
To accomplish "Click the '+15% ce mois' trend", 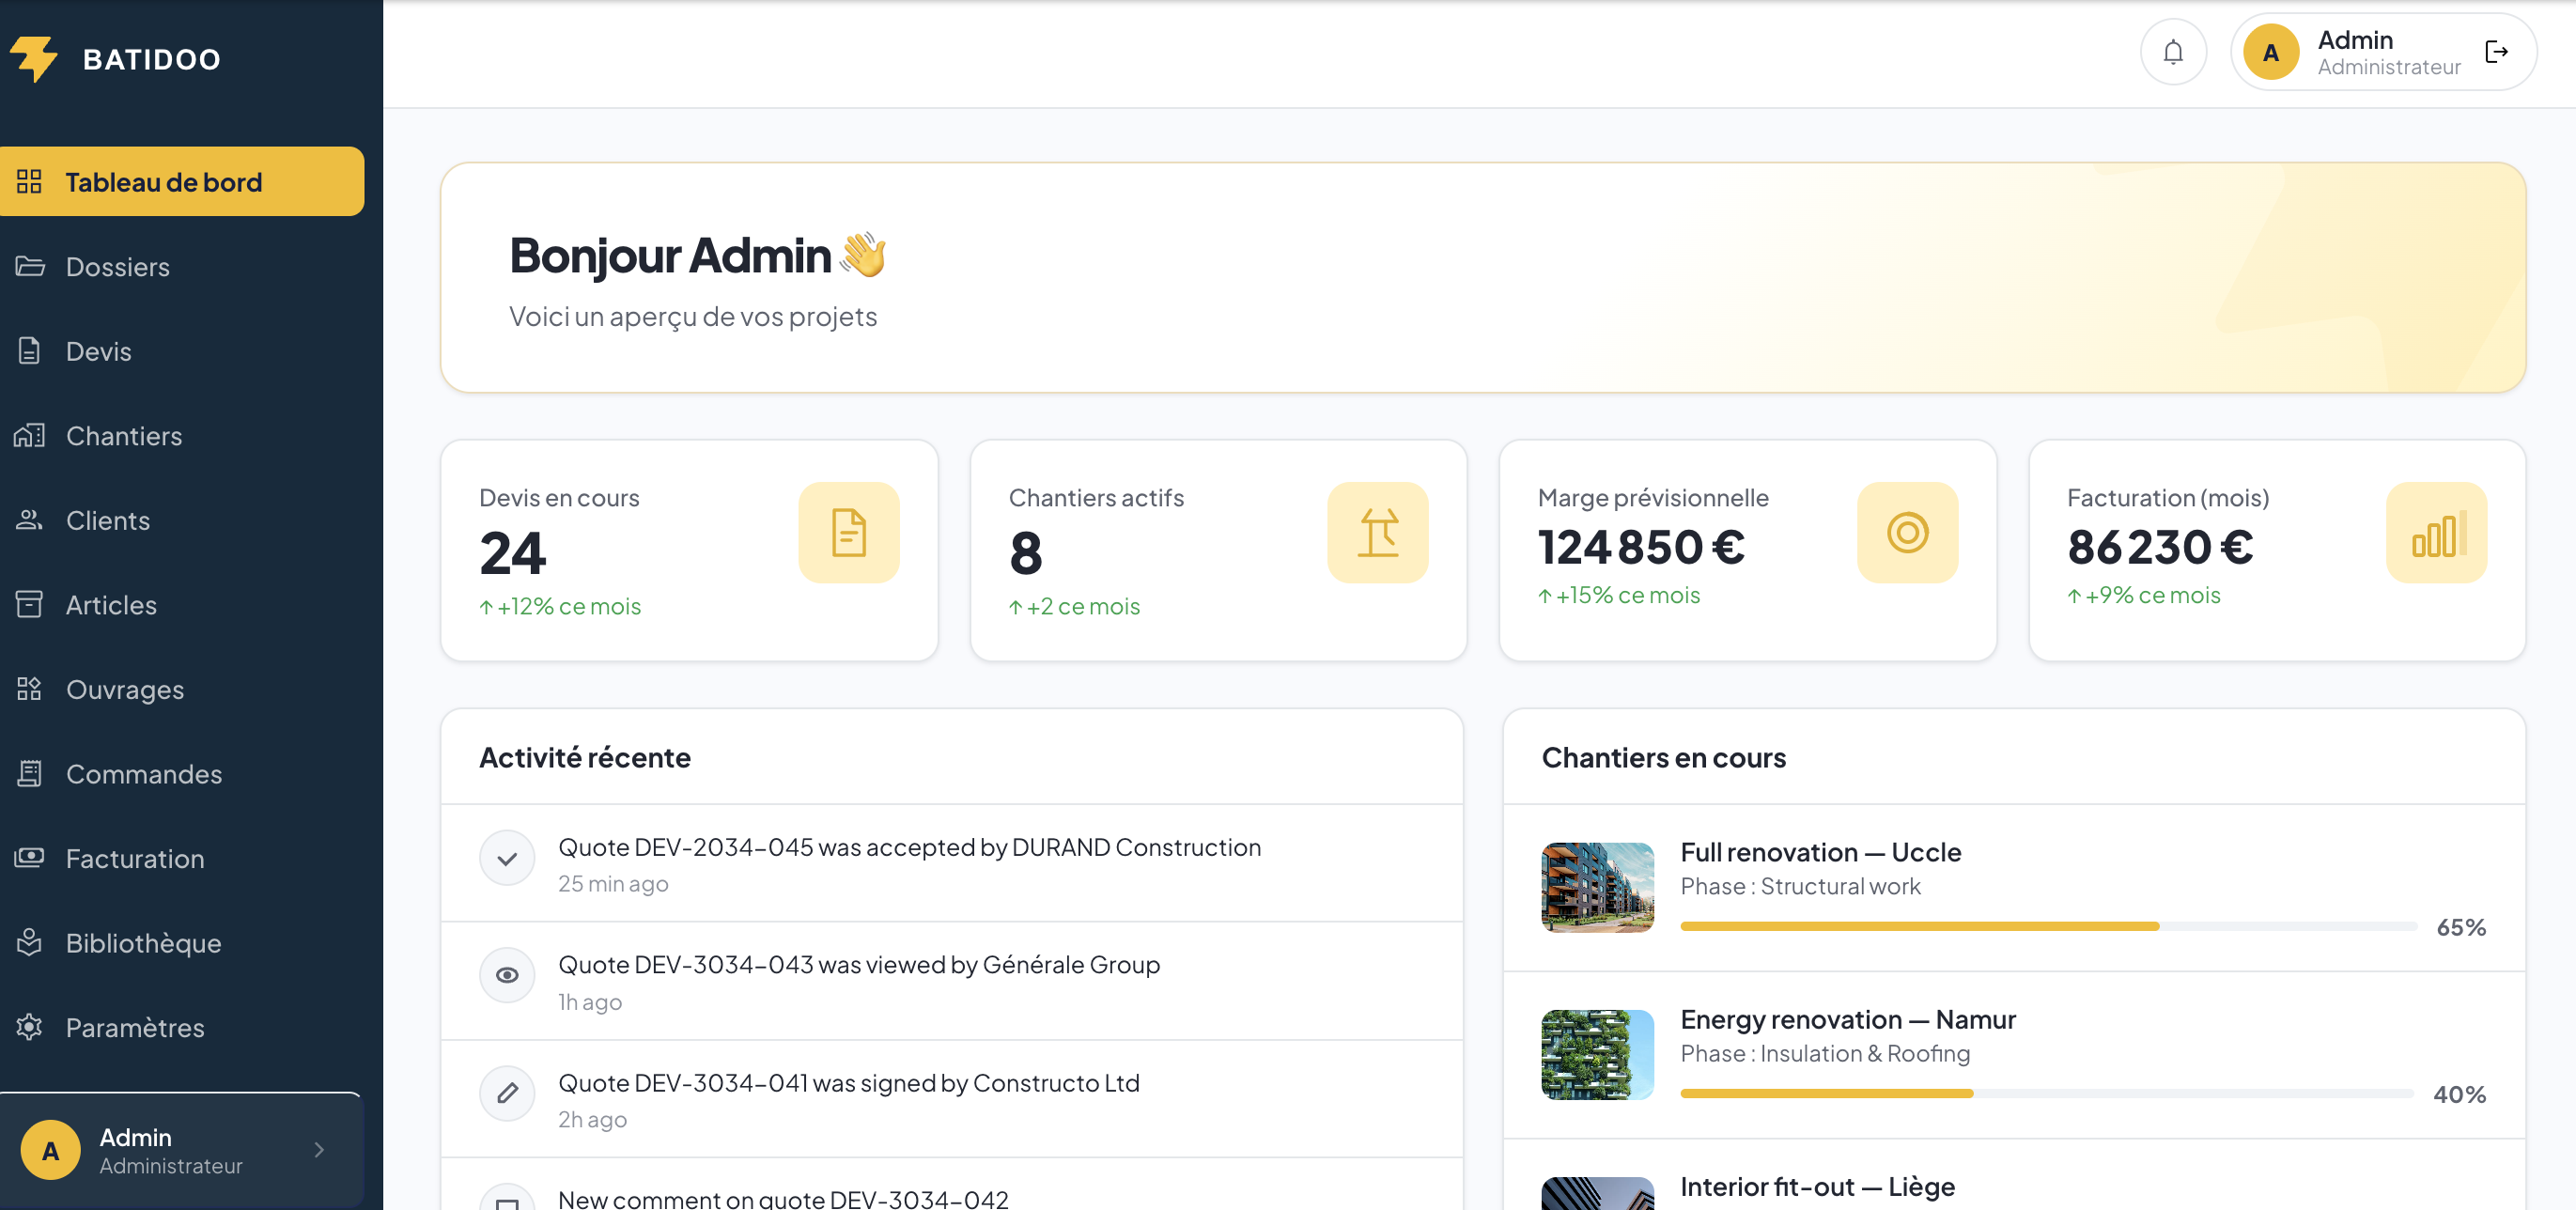I will click(x=1619, y=595).
